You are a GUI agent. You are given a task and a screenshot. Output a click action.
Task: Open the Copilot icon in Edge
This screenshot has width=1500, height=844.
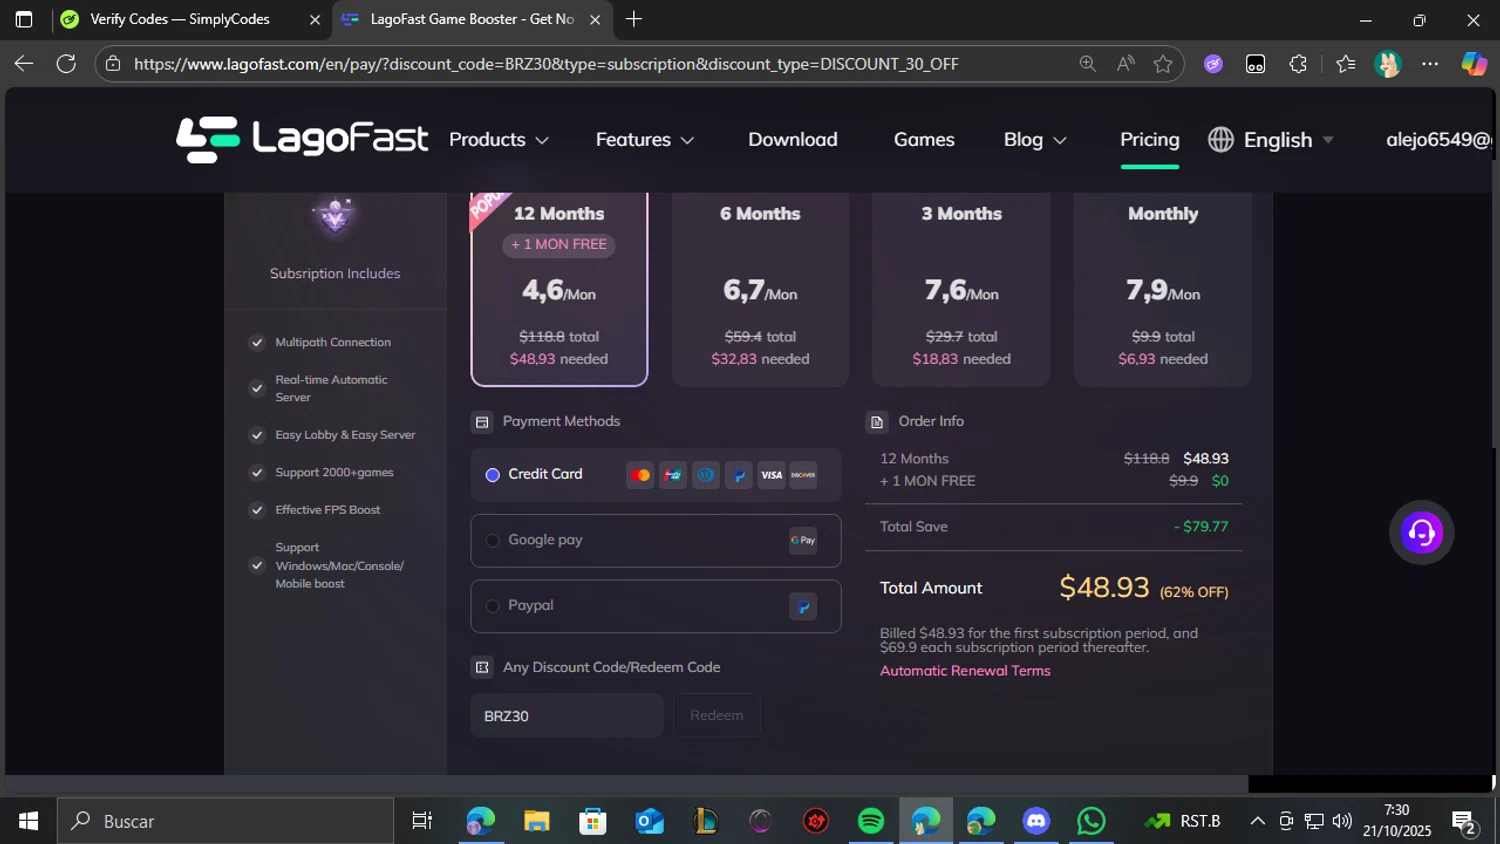click(x=1474, y=64)
